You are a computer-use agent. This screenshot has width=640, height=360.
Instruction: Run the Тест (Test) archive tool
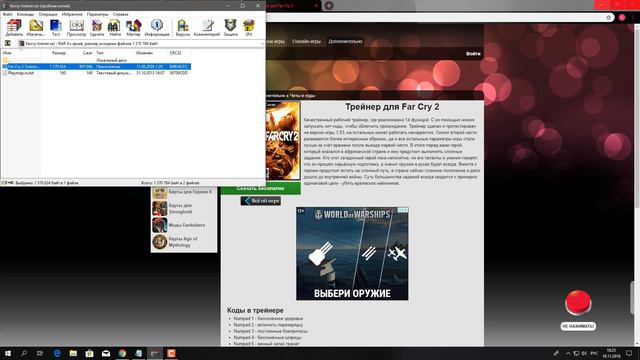[56, 28]
